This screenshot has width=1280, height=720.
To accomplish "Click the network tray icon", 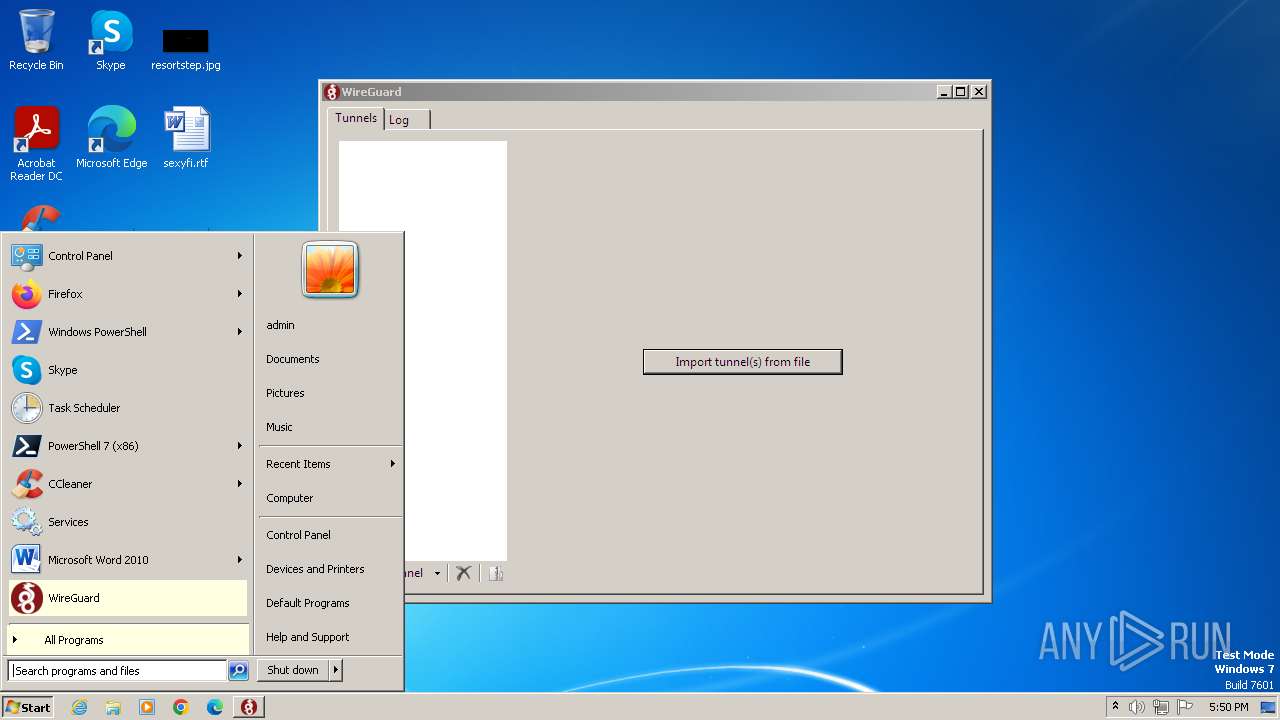I will 1161,707.
